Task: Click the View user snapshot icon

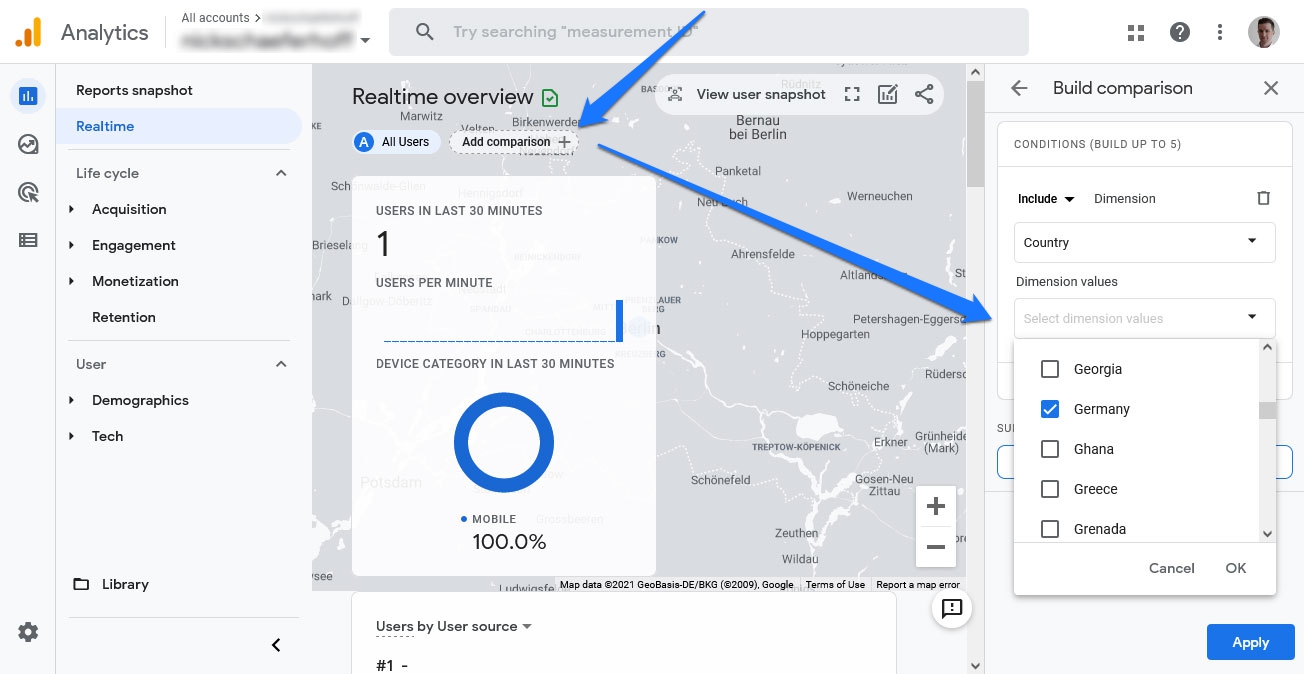Action: pos(675,94)
